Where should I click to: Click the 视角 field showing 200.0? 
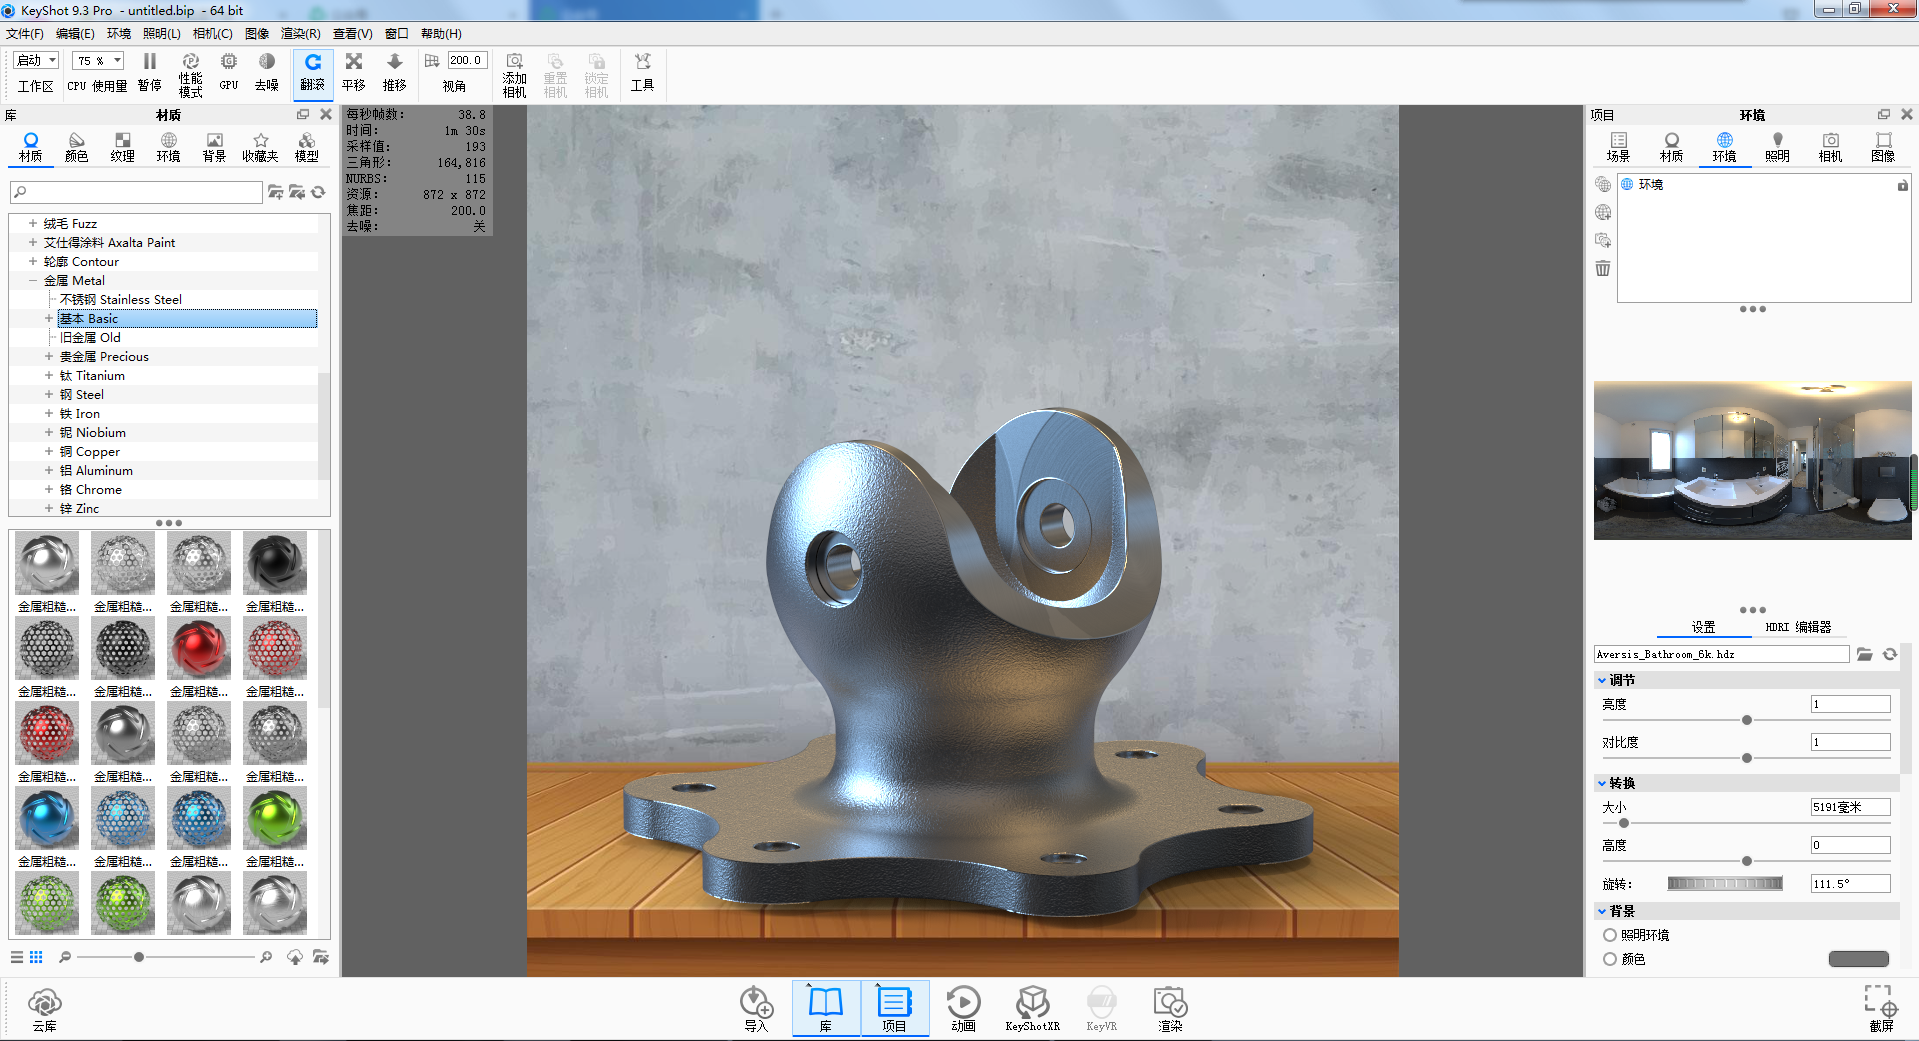click(x=466, y=60)
